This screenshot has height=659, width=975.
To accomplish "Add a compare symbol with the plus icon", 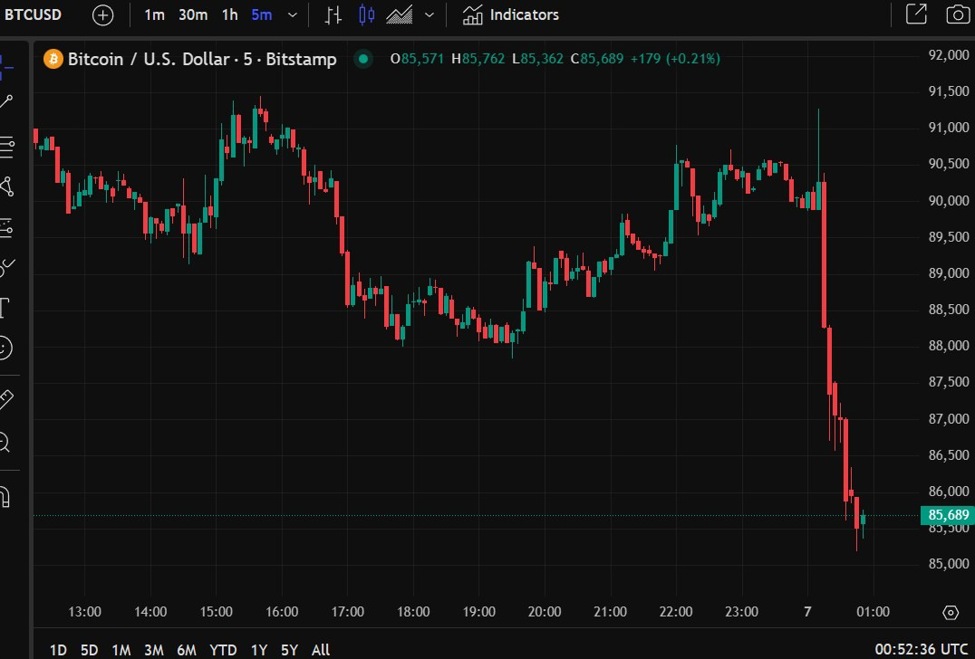I will (103, 16).
